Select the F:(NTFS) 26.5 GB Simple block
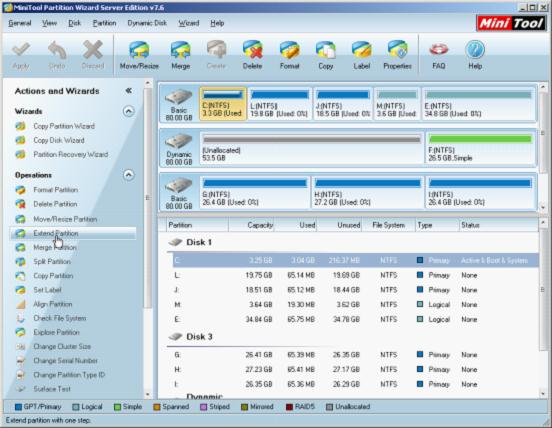The image size is (552, 428). tap(481, 148)
